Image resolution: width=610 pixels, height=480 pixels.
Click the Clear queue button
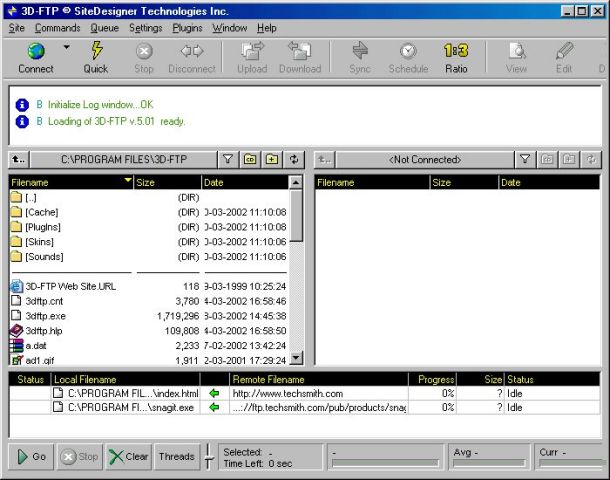pyautogui.click(x=129, y=457)
